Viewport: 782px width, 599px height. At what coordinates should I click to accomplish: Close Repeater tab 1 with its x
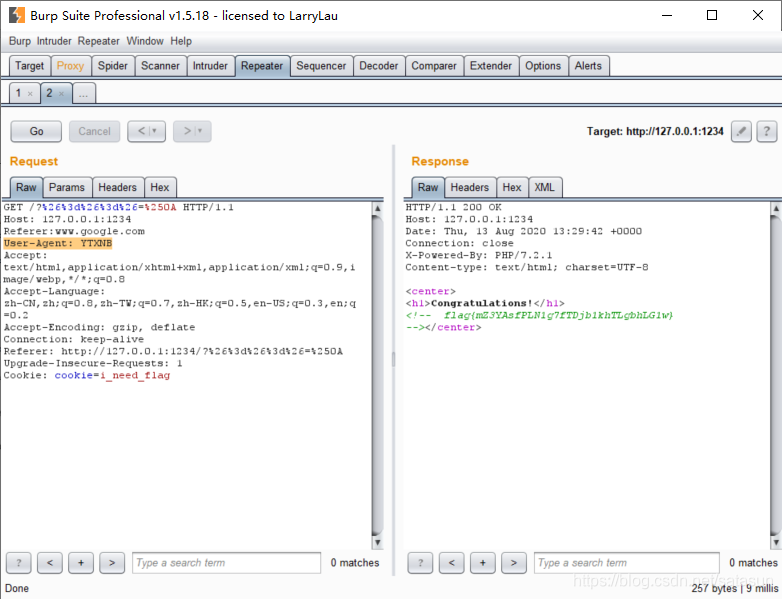30,94
